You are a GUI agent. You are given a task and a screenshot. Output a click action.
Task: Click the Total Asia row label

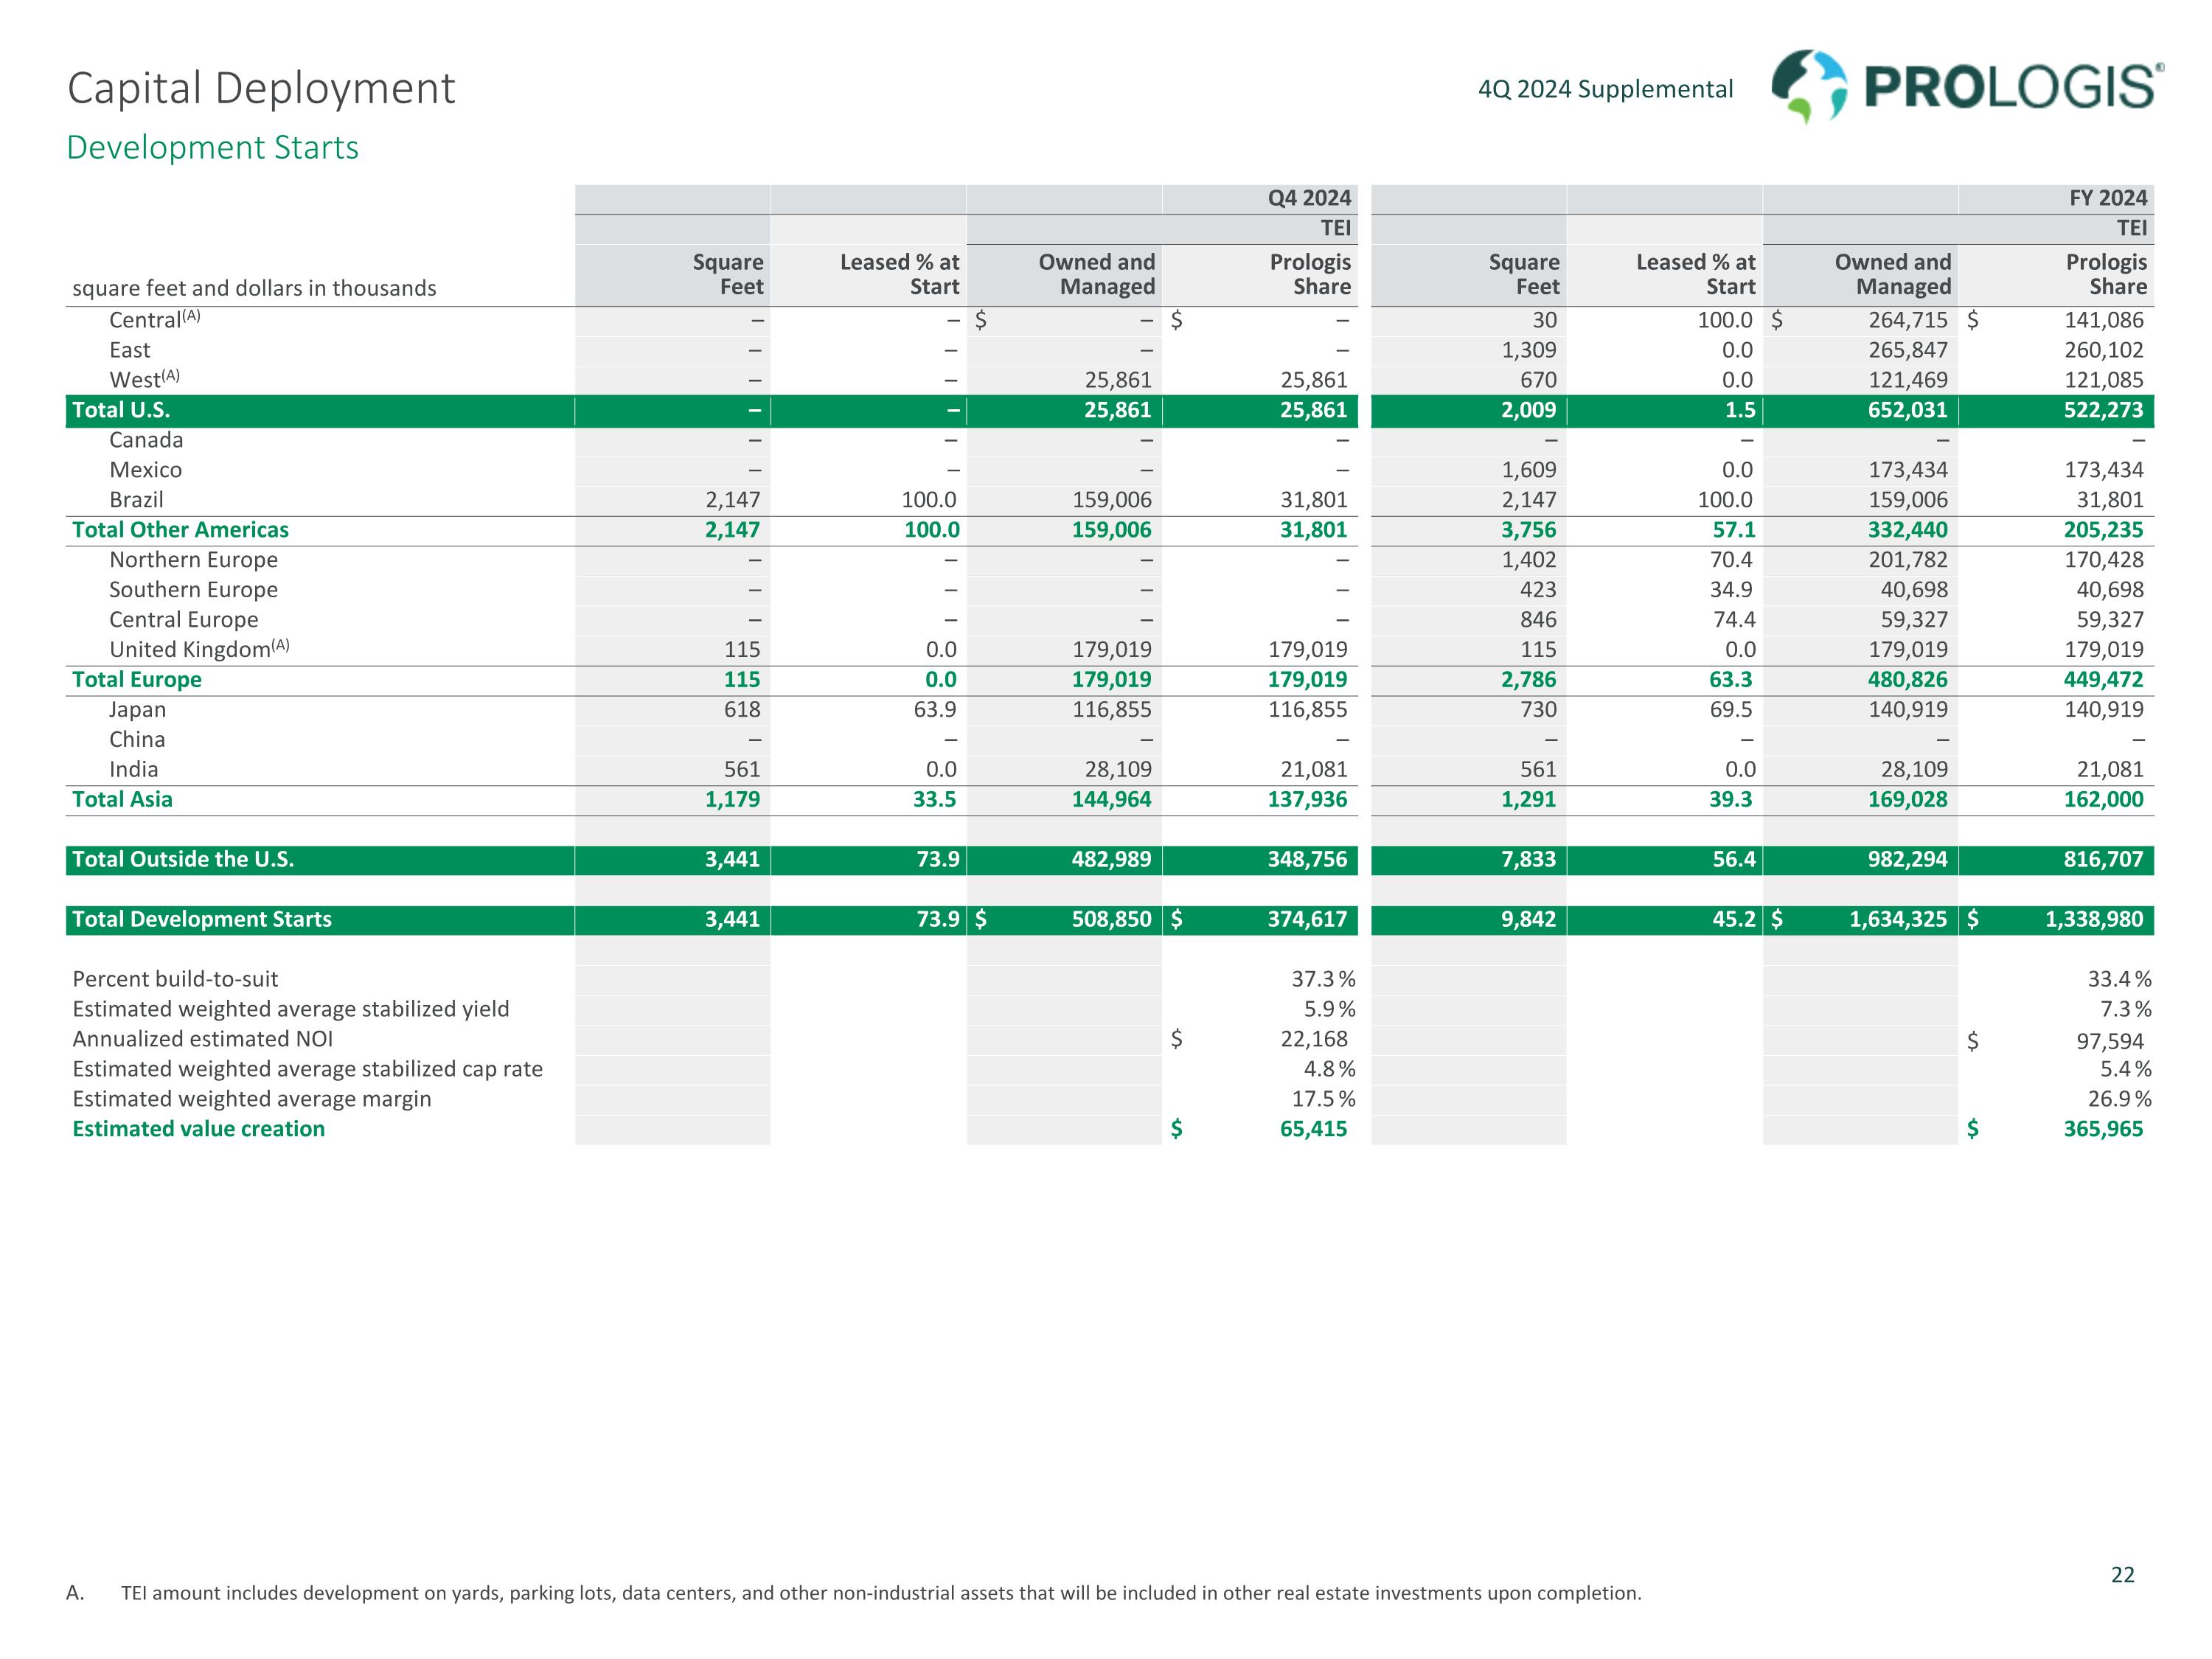(x=122, y=800)
